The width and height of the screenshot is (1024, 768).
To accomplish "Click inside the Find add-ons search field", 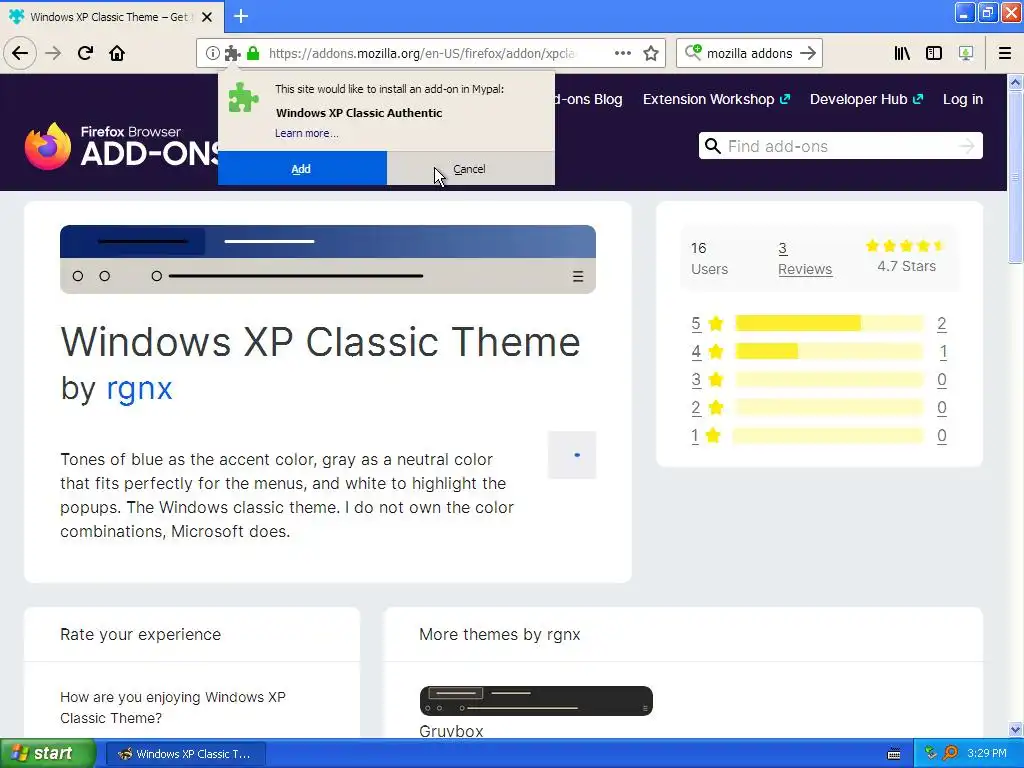I will click(x=839, y=146).
